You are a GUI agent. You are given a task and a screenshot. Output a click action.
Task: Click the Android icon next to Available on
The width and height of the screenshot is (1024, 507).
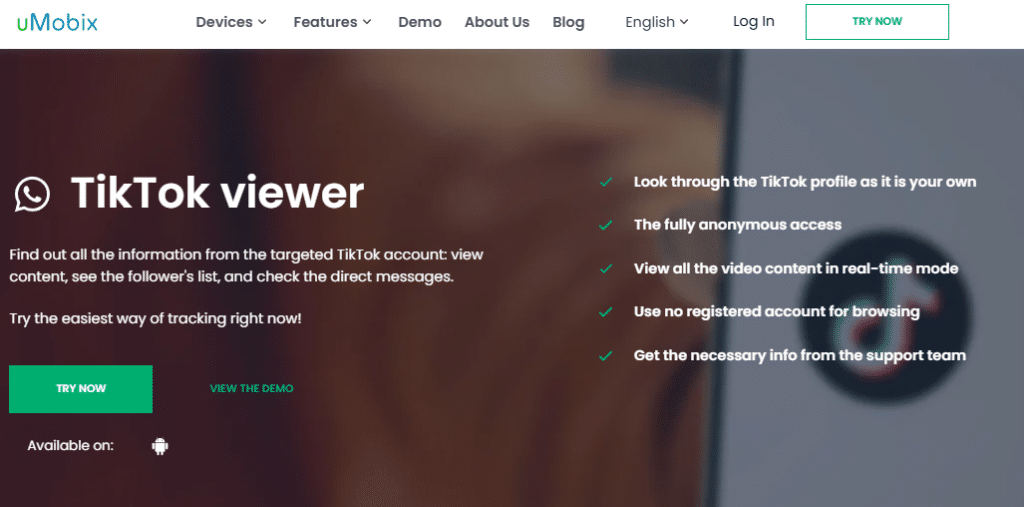[160, 446]
